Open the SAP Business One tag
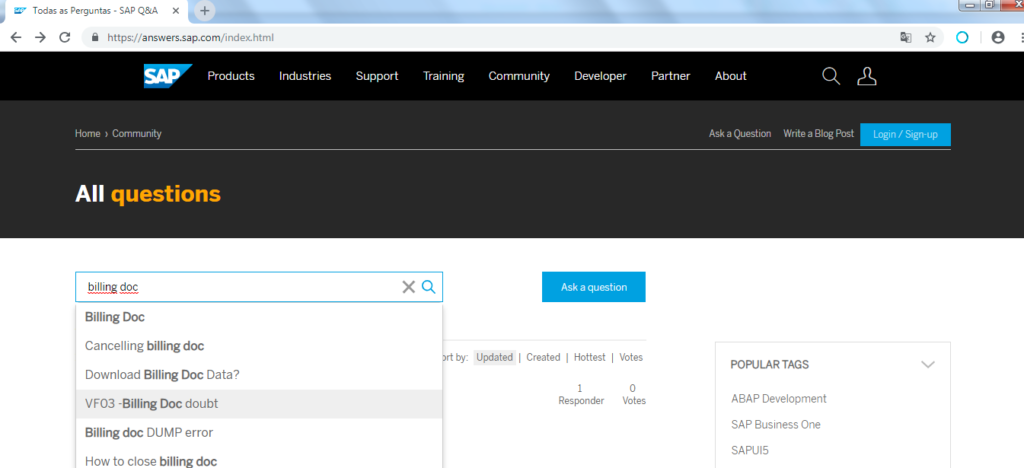This screenshot has height=468, width=1024. 776,424
